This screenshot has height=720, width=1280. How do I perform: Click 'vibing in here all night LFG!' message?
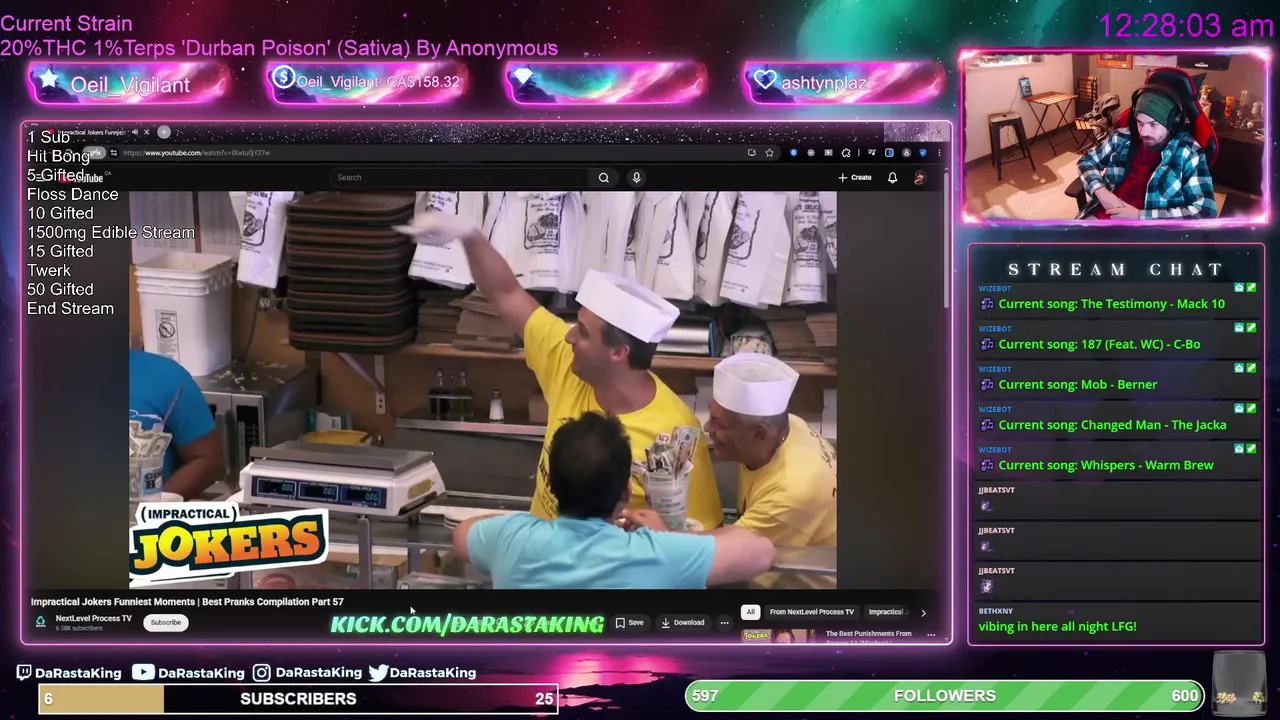1057,626
